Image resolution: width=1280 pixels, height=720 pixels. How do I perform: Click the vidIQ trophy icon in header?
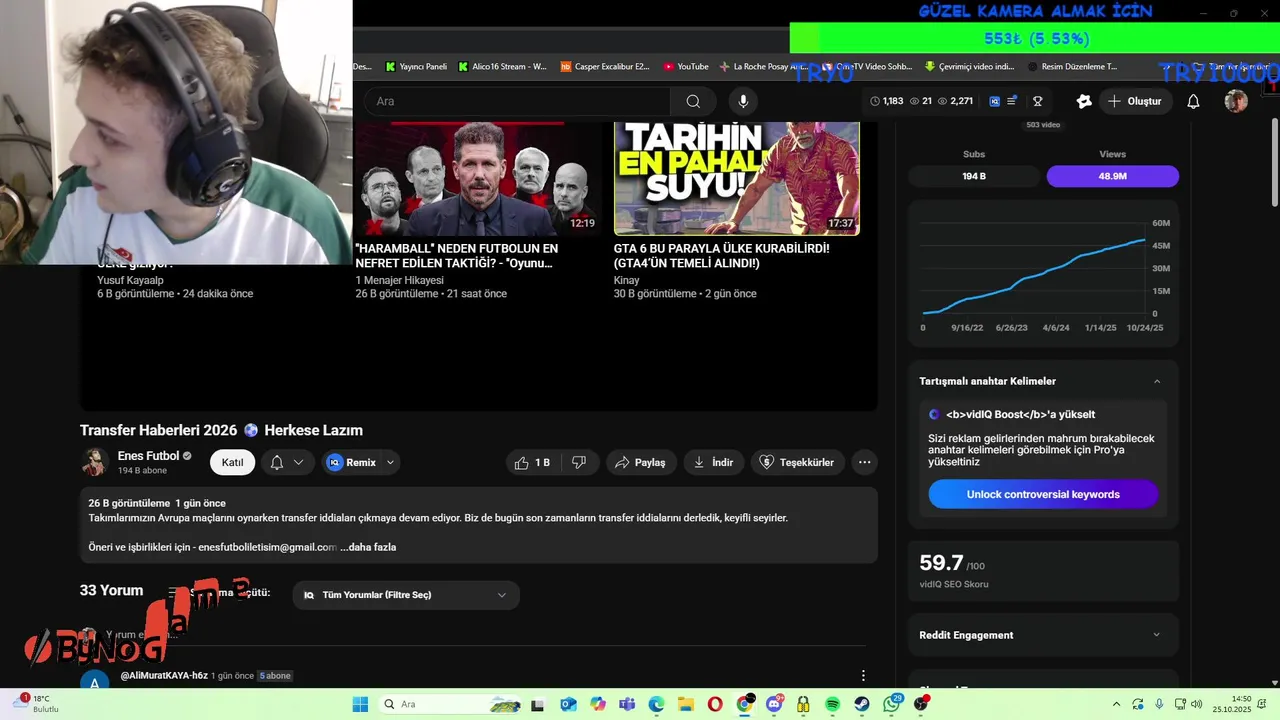[x=1038, y=101]
